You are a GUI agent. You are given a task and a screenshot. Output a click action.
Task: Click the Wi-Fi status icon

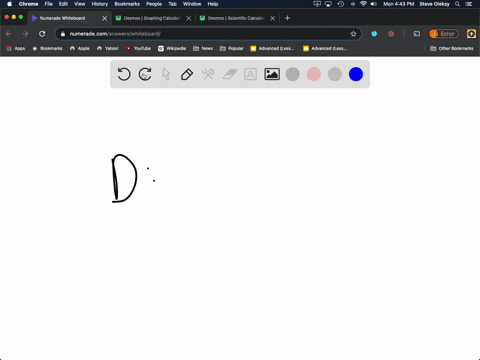point(363,4)
